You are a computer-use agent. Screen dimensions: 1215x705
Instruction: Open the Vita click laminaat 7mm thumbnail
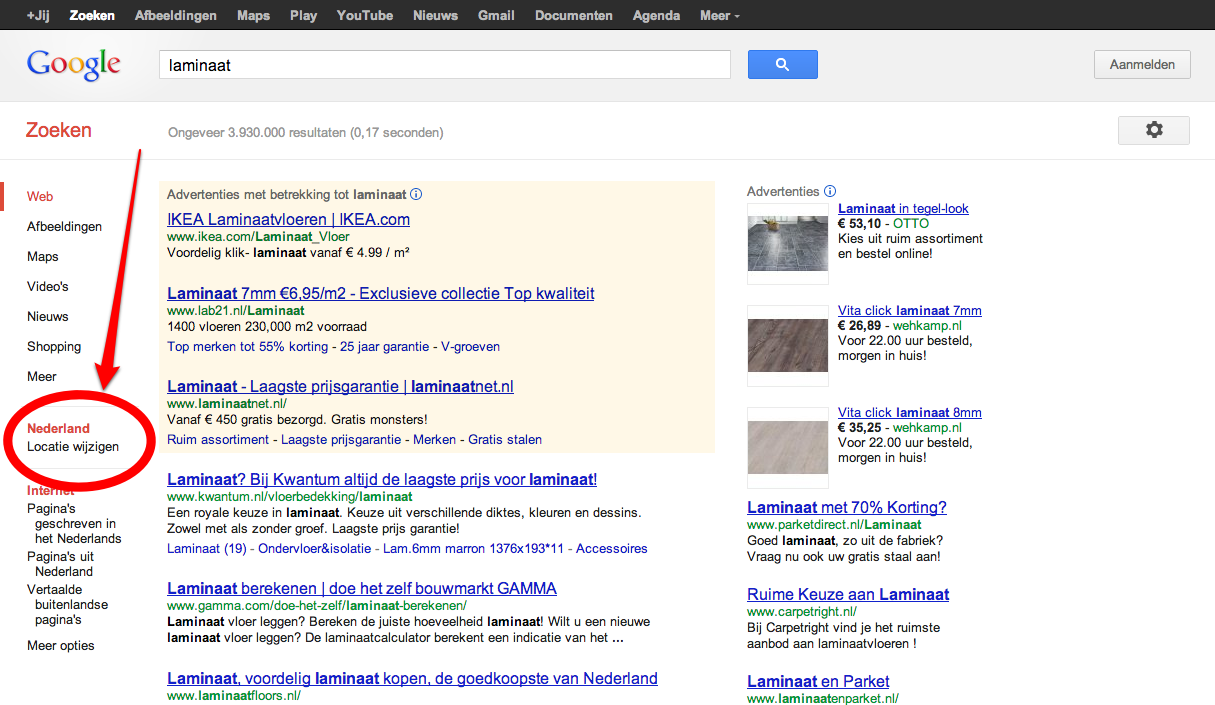(788, 345)
